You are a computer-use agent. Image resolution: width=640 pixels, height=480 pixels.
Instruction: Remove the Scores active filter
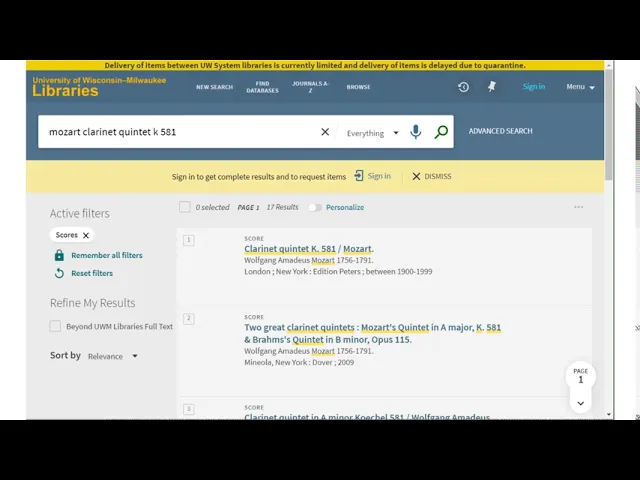point(86,235)
